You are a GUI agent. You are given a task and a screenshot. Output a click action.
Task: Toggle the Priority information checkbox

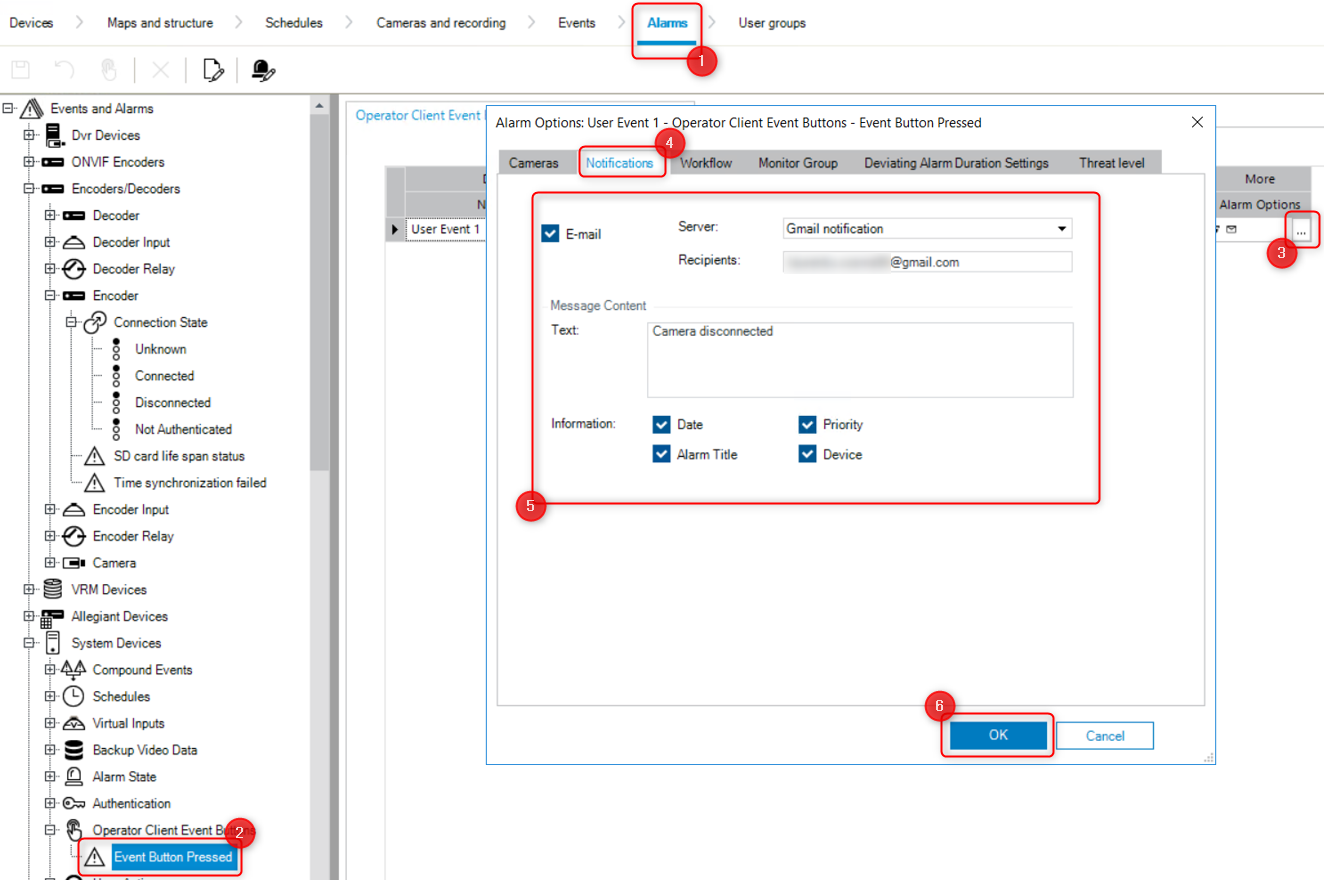807,425
